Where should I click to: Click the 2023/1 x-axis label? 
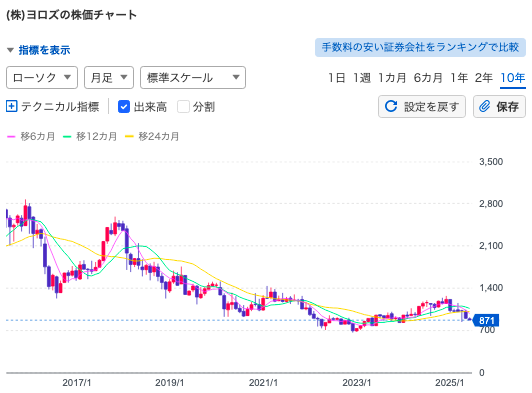(x=356, y=383)
